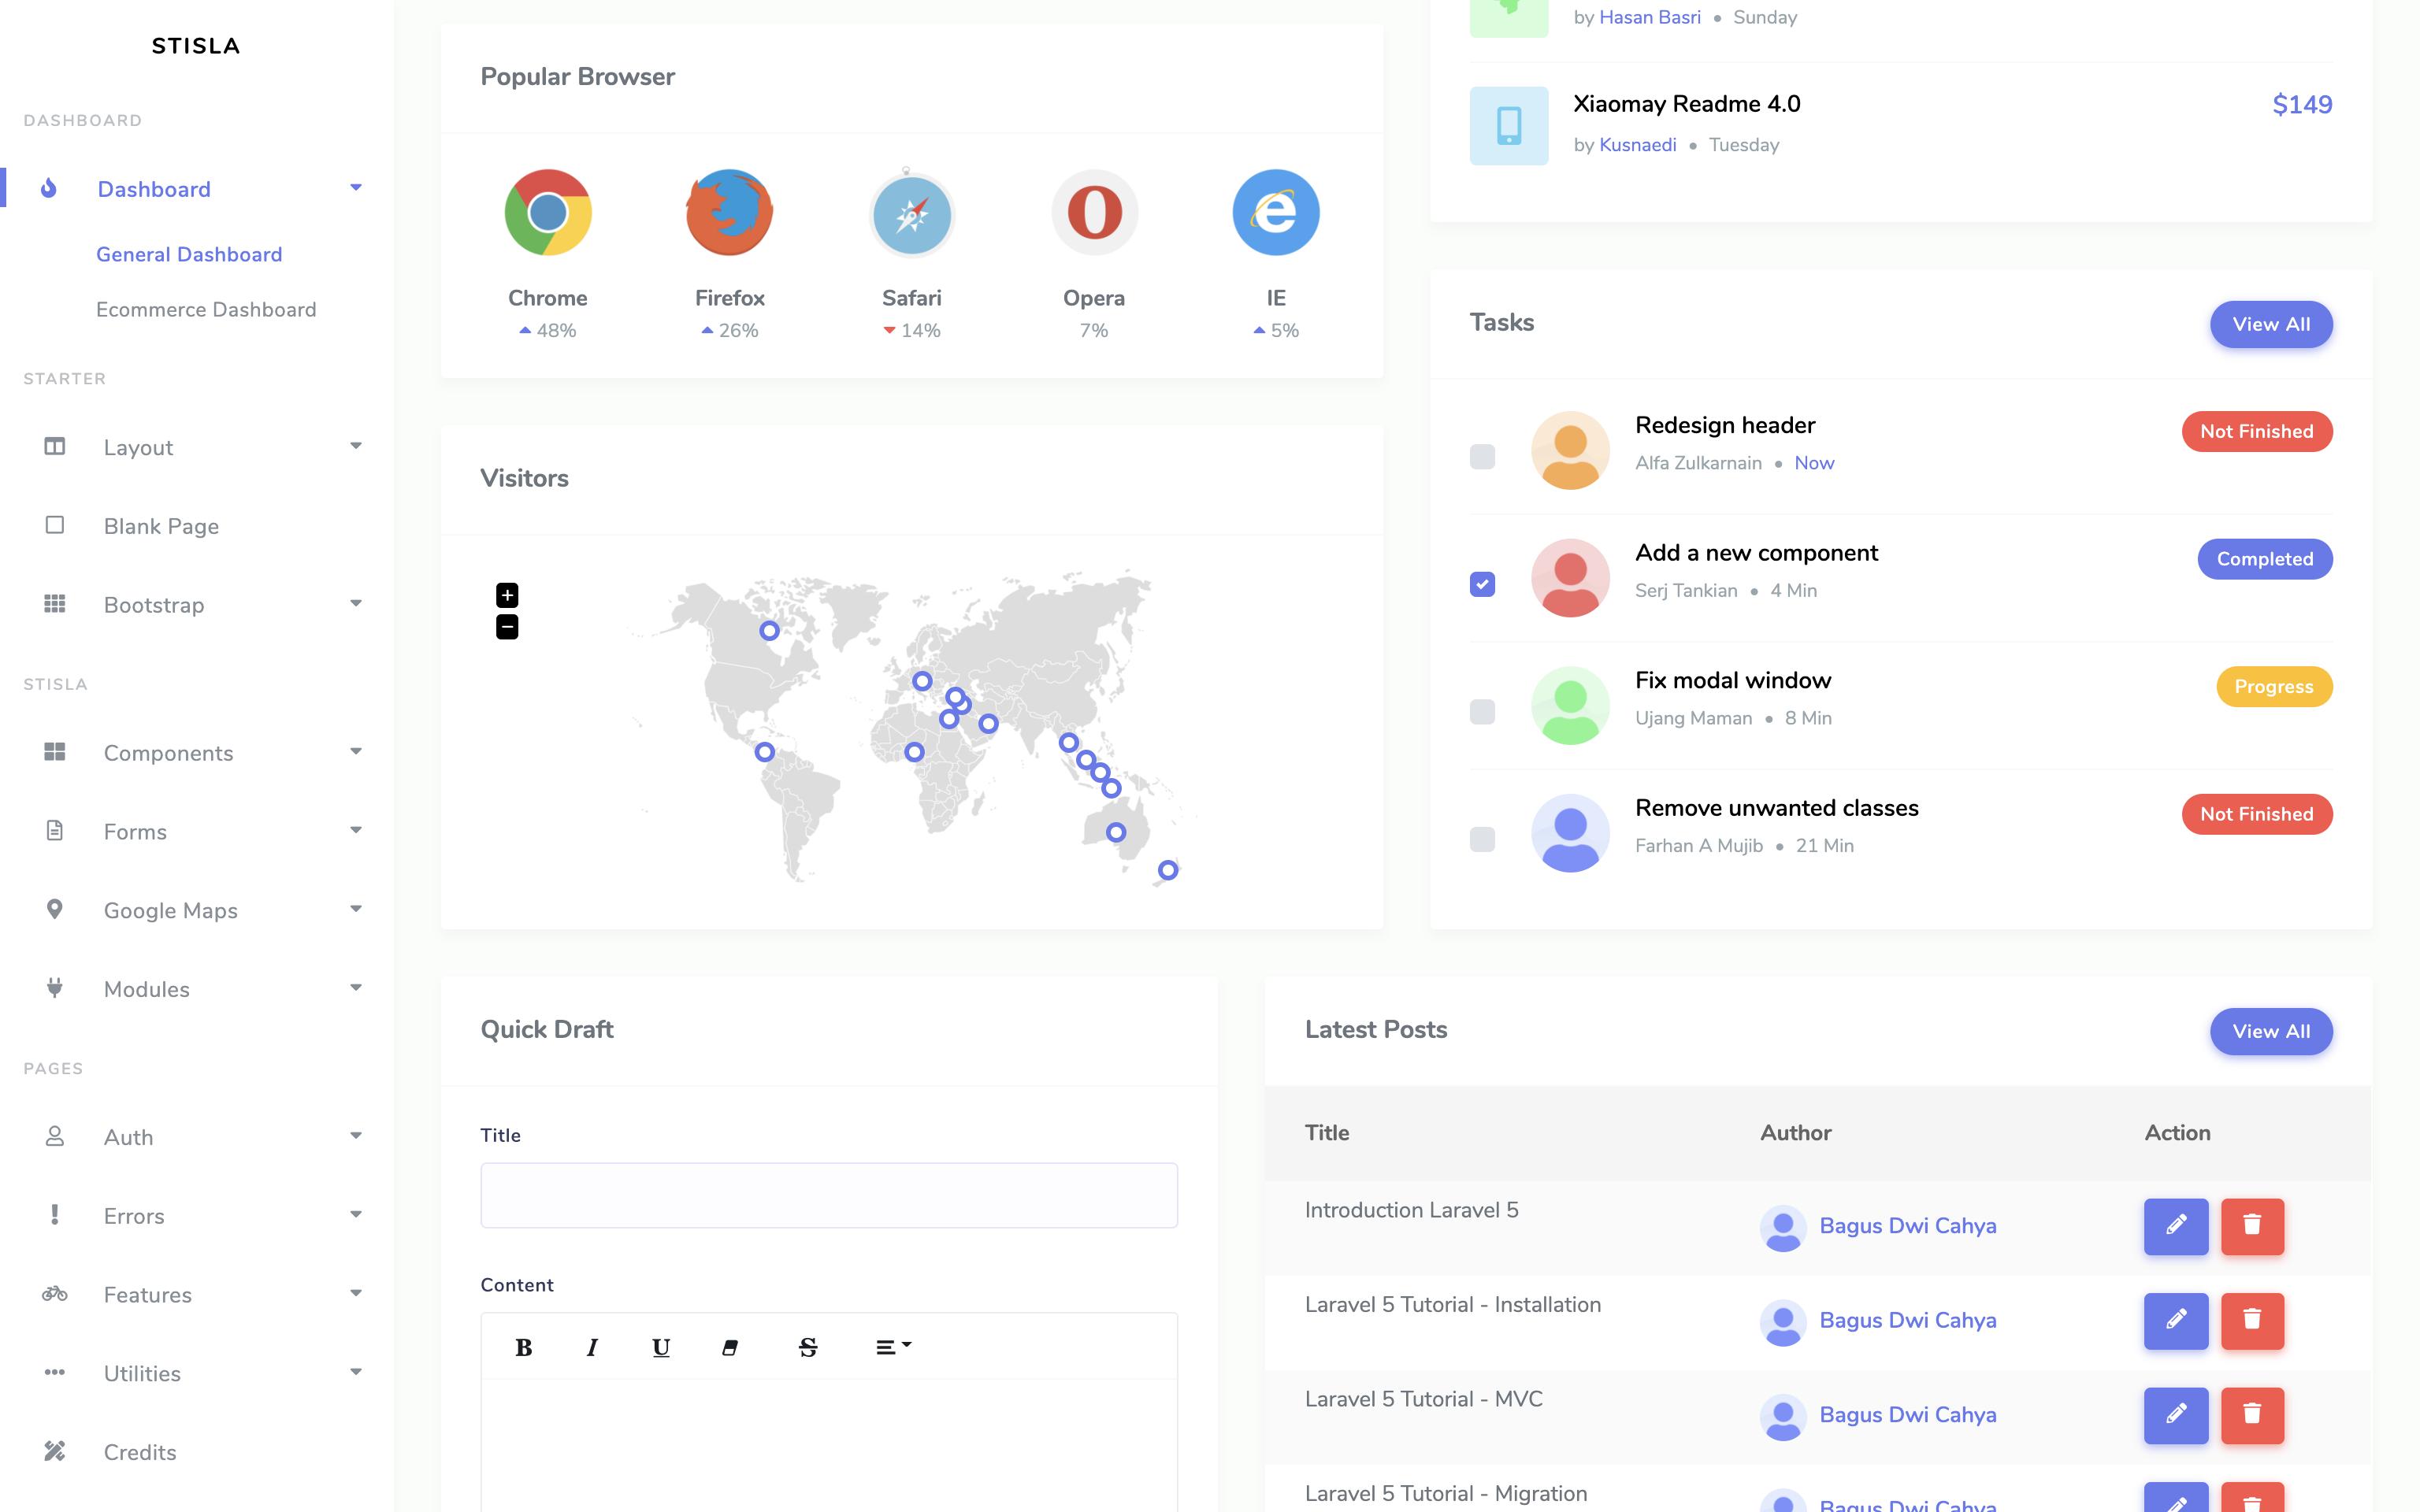Click the STISLA logo text
This screenshot has width=2420, height=1512.
pyautogui.click(x=196, y=46)
